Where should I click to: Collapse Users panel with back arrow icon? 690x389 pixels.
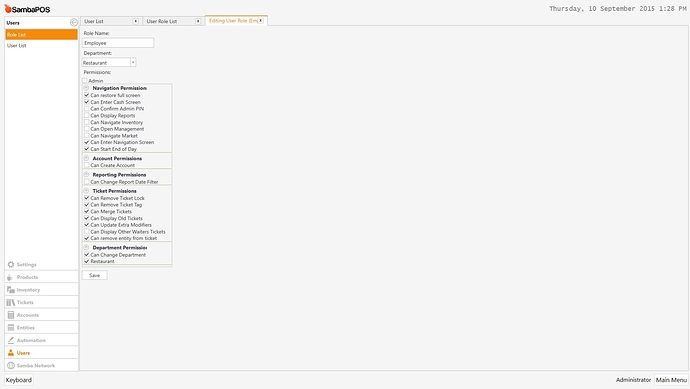click(73, 22)
